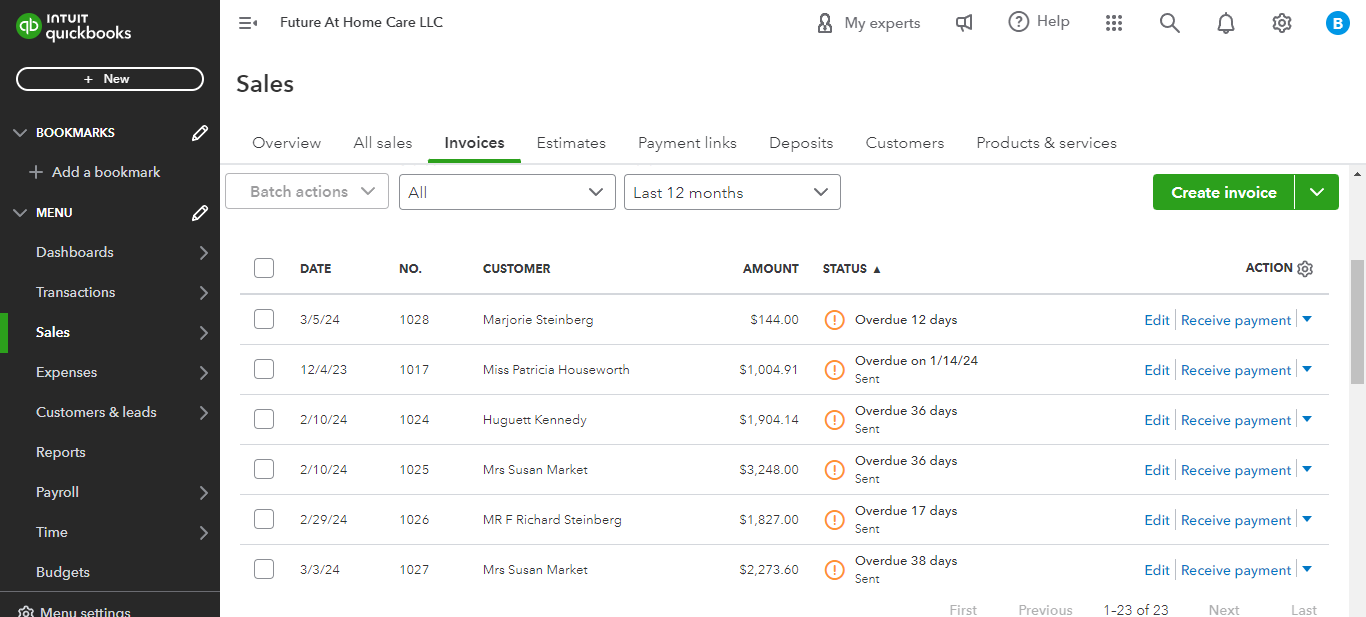Screen dimensions: 1366x617
Task: Check the box for invoice 1026
Action: [264, 519]
